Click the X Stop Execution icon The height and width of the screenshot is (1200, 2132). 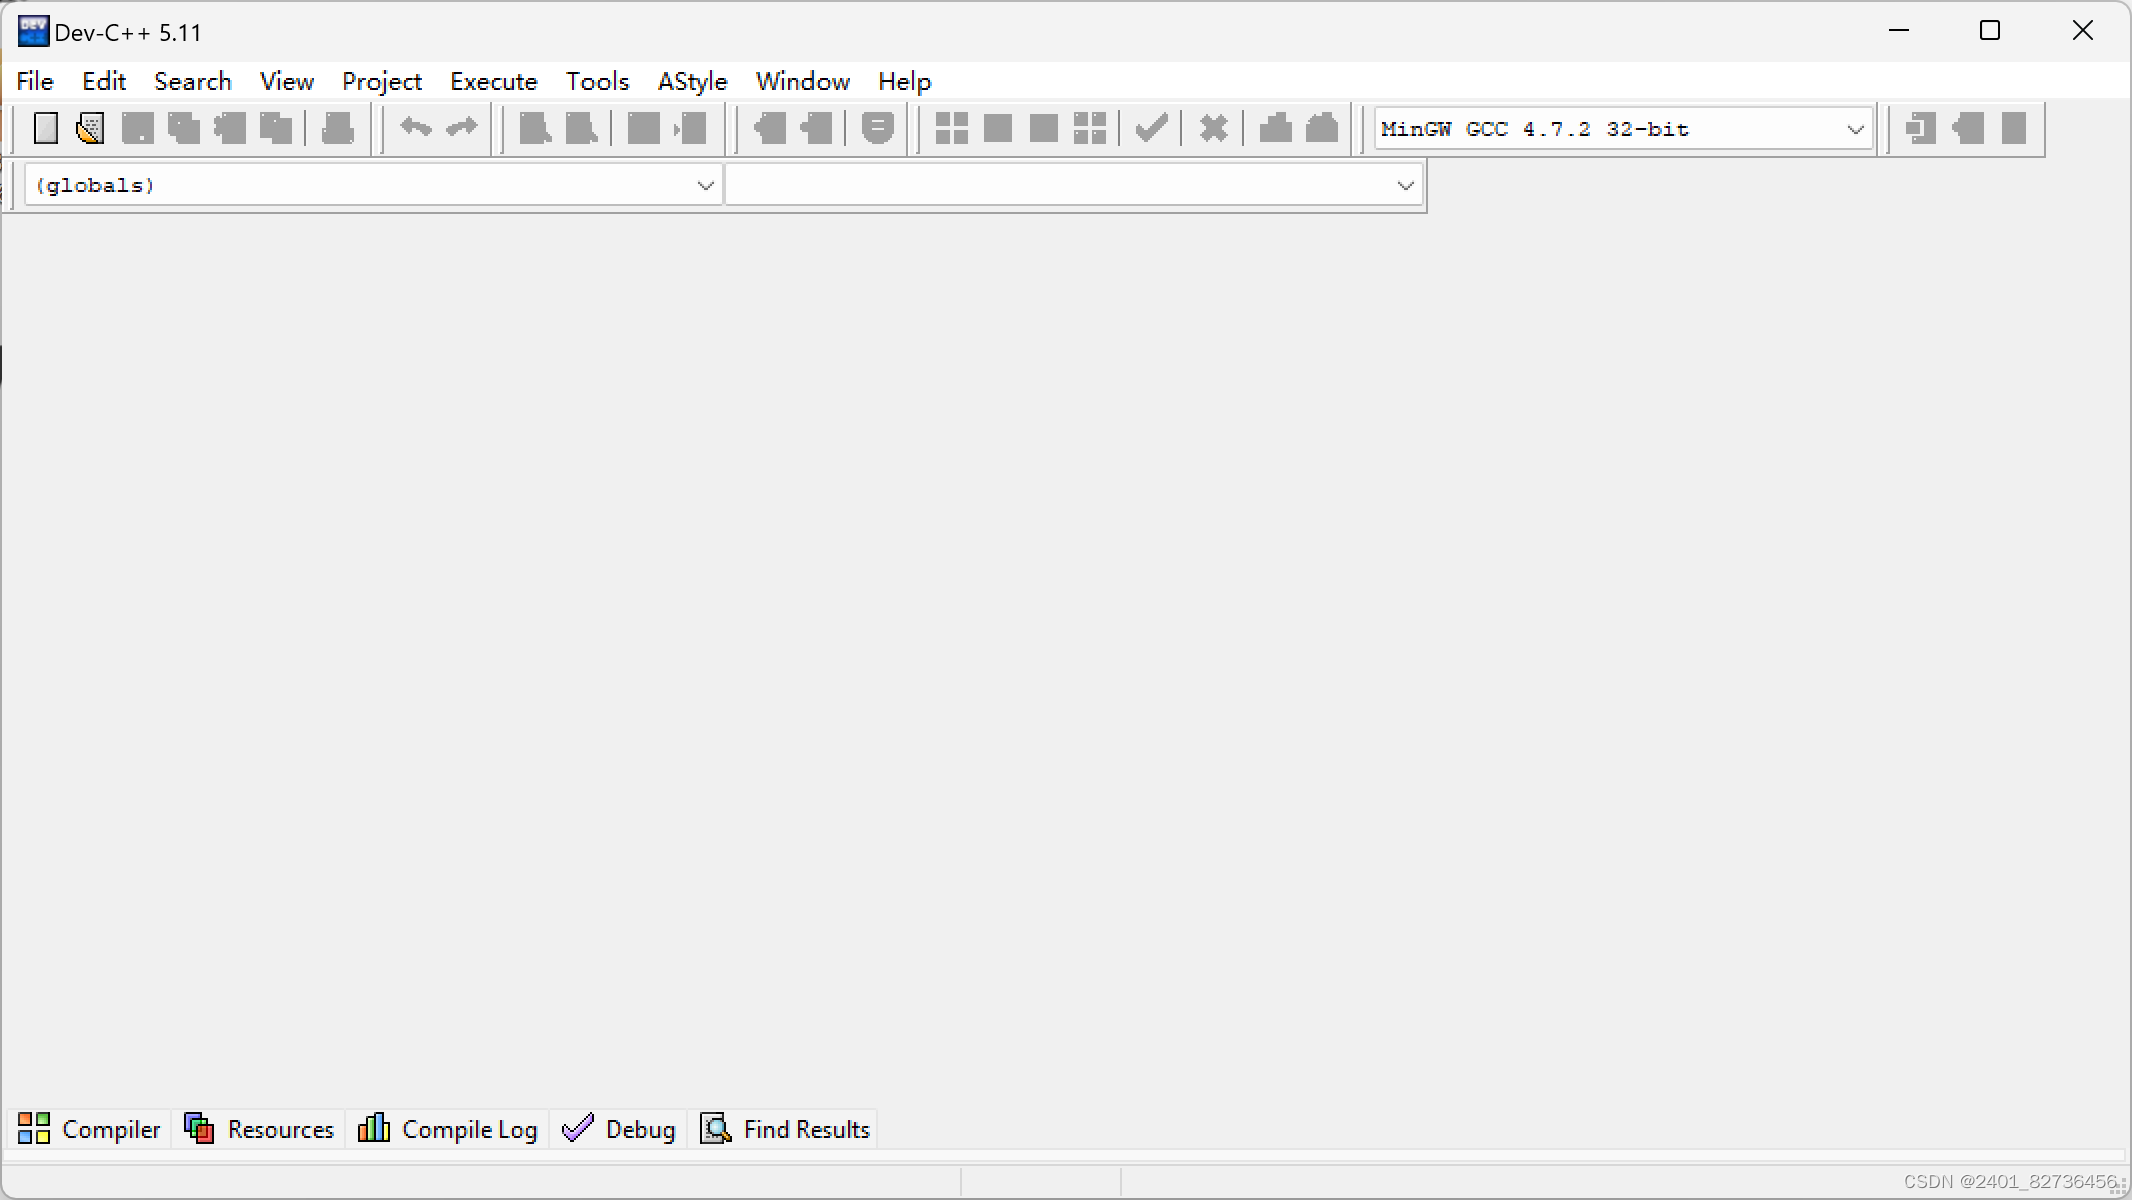[x=1214, y=128]
